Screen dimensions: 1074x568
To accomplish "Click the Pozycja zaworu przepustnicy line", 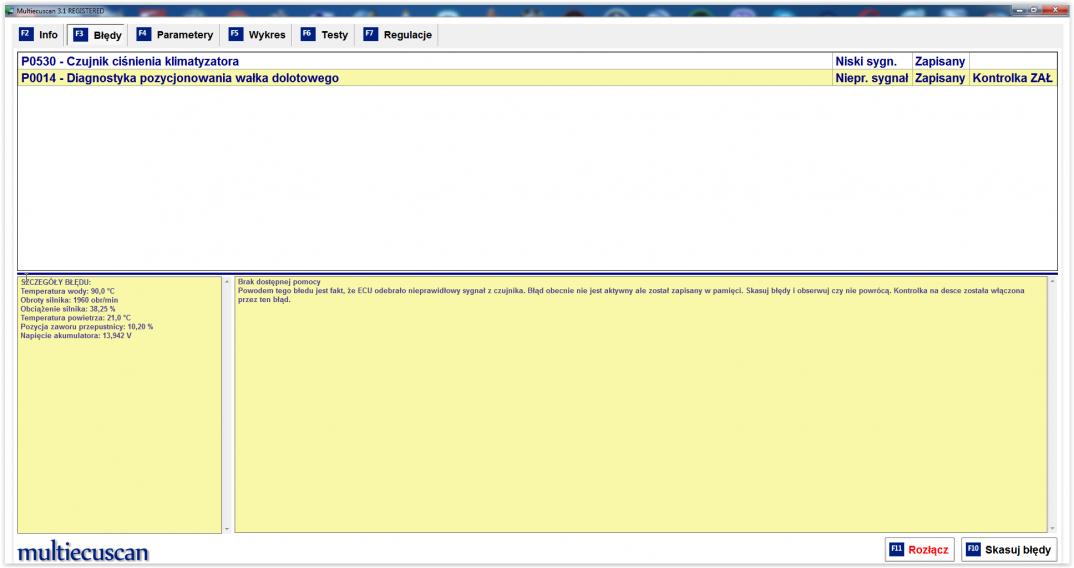I will pos(86,327).
